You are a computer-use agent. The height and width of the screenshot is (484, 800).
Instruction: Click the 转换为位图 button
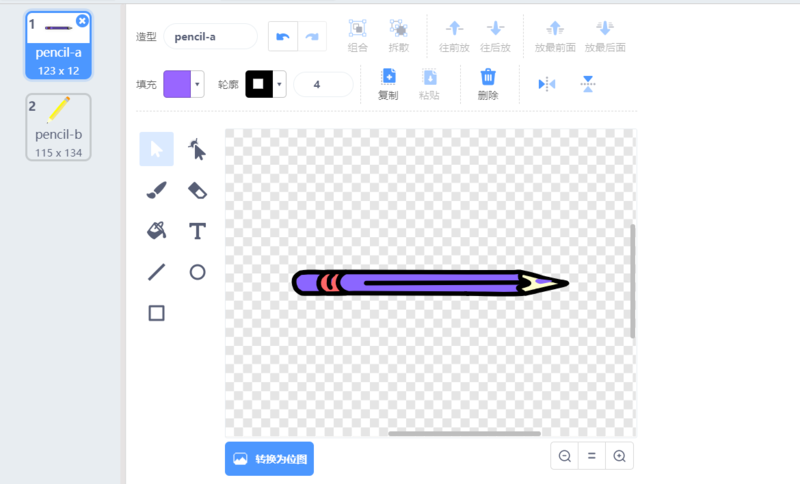click(x=269, y=459)
